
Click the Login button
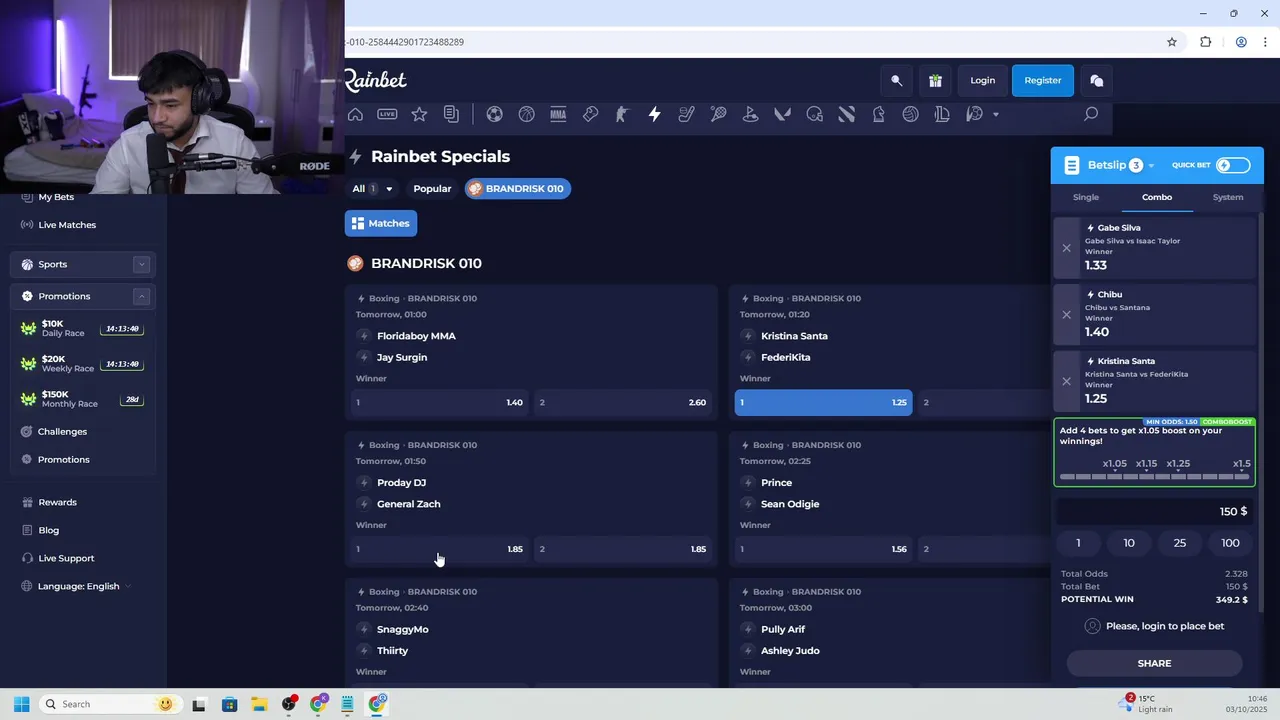click(x=982, y=80)
